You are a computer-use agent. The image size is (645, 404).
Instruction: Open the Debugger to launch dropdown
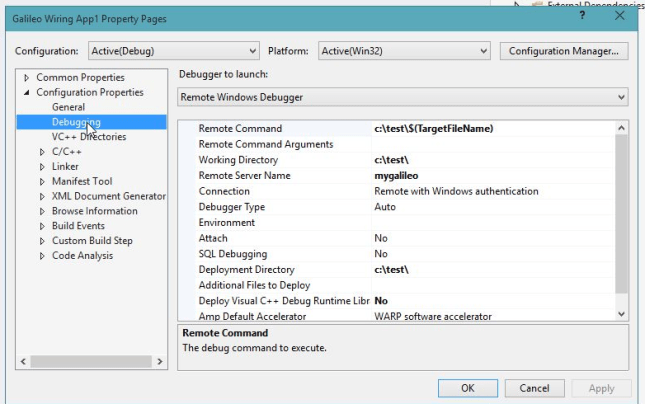point(402,97)
